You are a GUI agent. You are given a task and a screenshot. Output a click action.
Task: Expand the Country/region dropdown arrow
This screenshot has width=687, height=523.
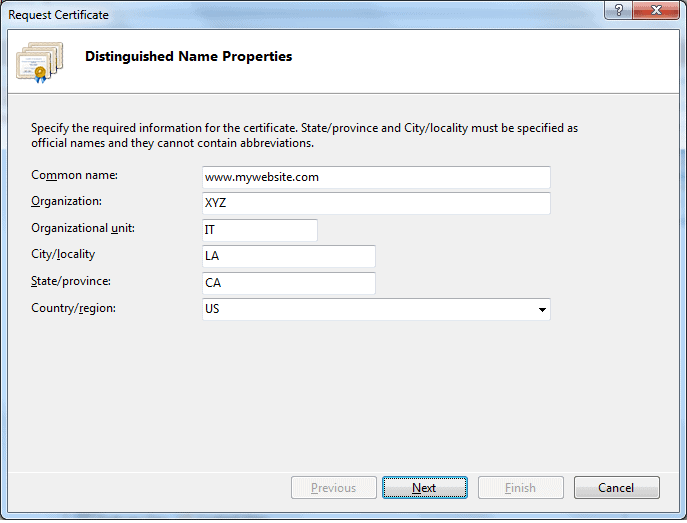click(542, 310)
